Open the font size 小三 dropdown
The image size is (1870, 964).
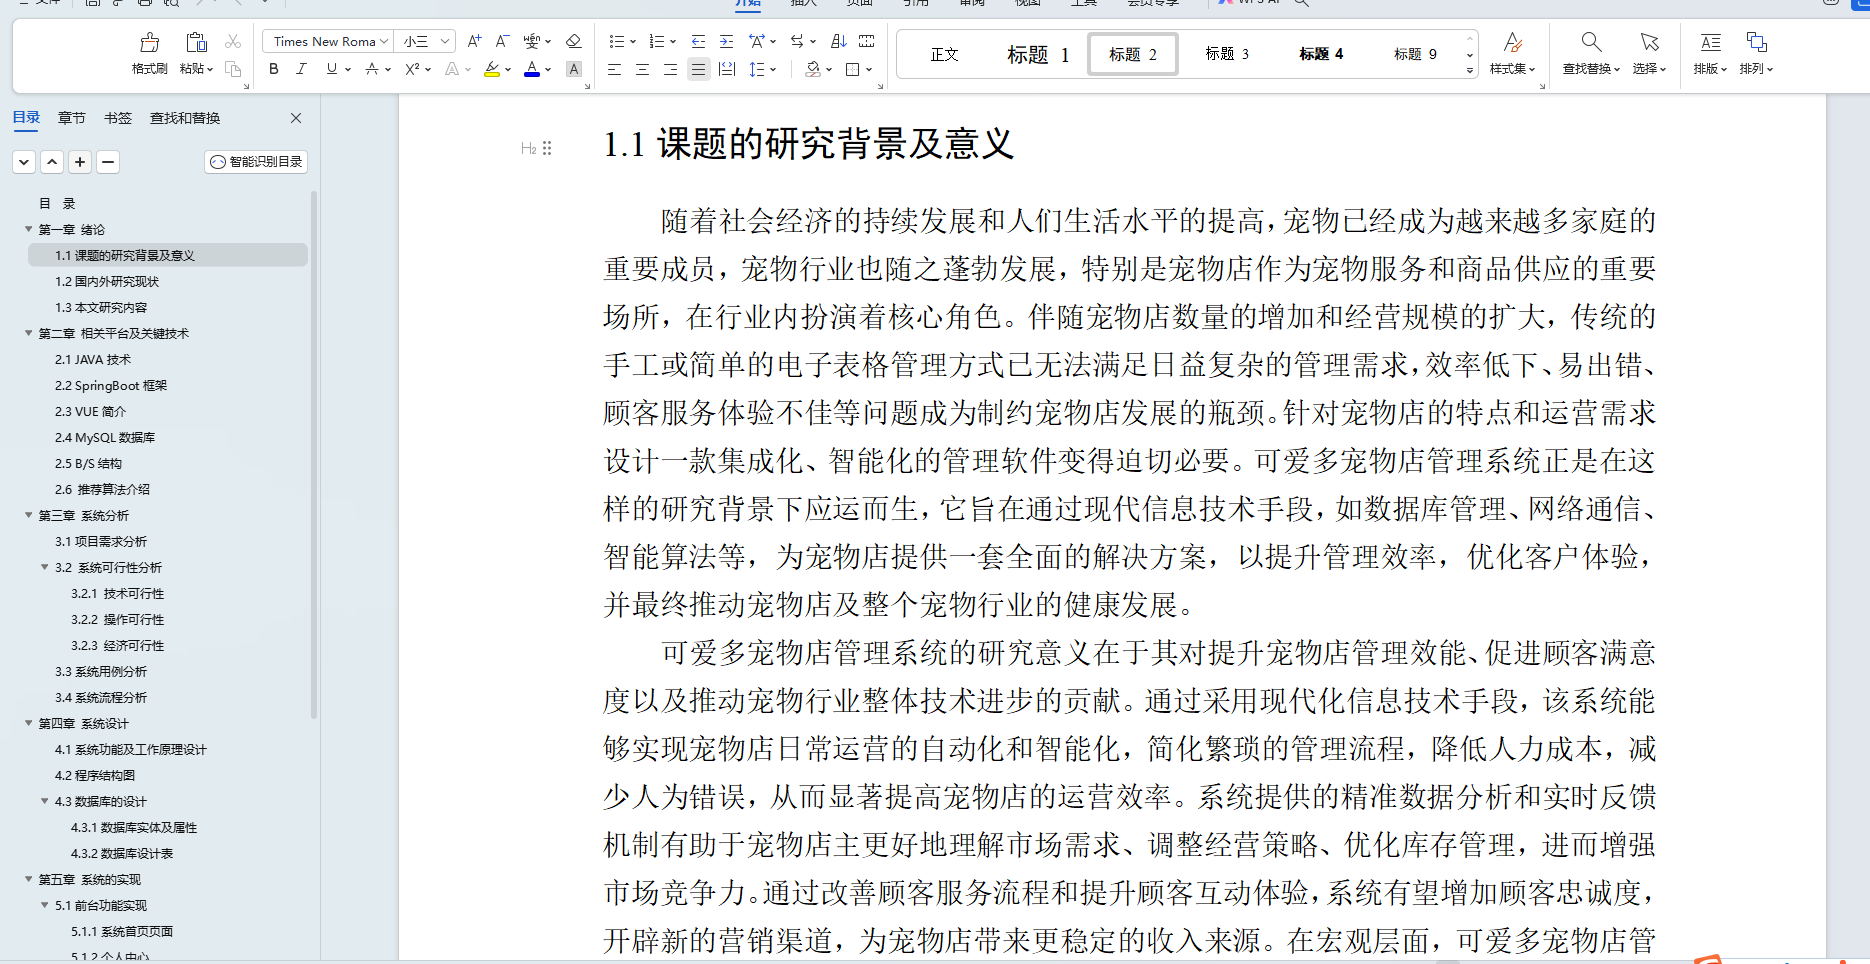point(445,41)
